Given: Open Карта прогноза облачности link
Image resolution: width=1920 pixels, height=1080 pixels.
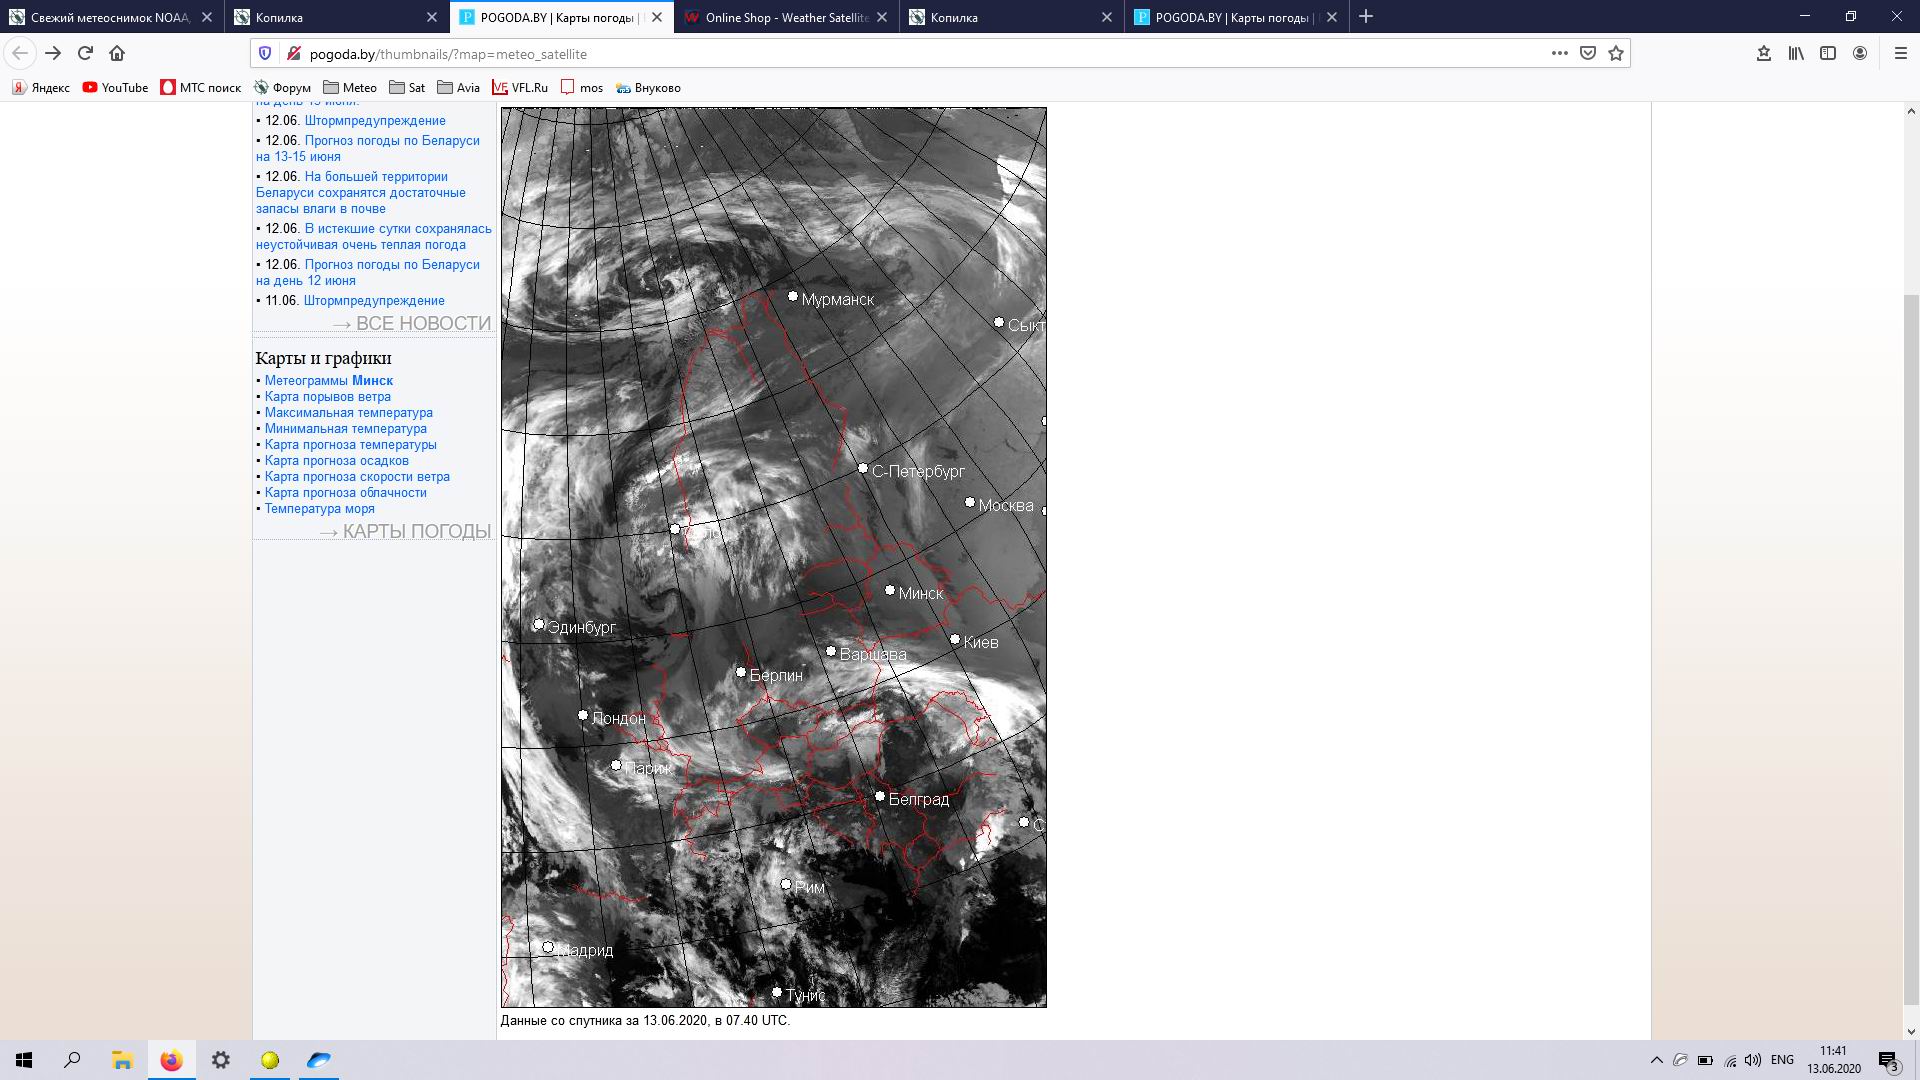Looking at the screenshot, I should (x=346, y=493).
